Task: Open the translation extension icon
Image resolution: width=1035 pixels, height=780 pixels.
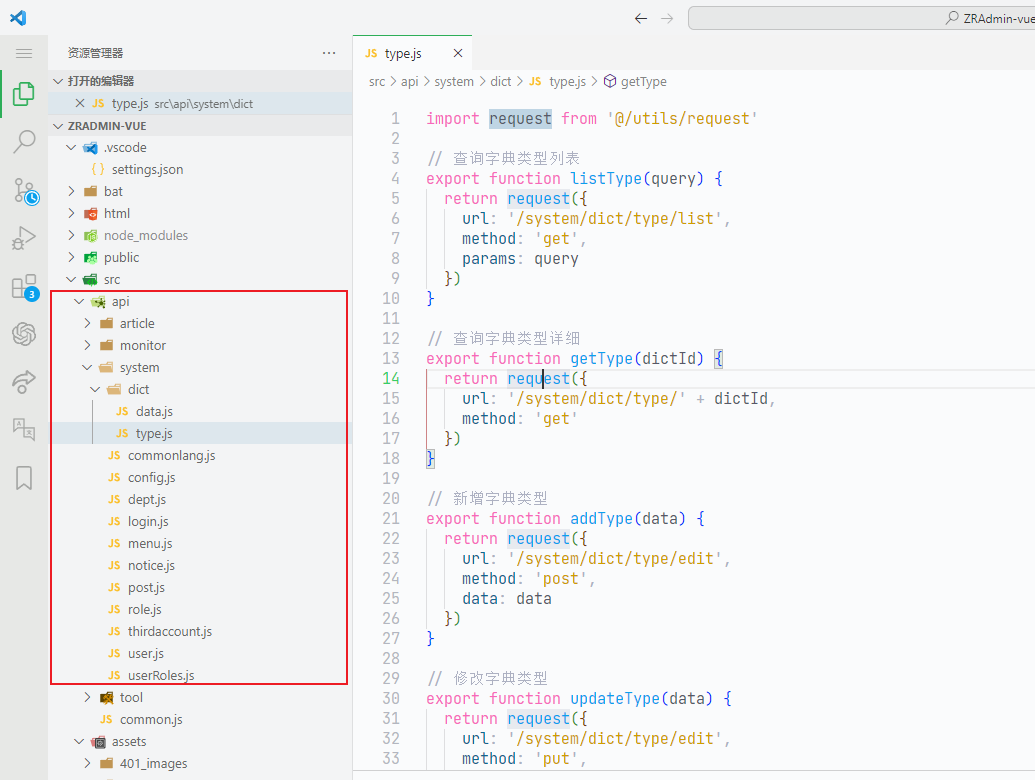Action: click(24, 429)
